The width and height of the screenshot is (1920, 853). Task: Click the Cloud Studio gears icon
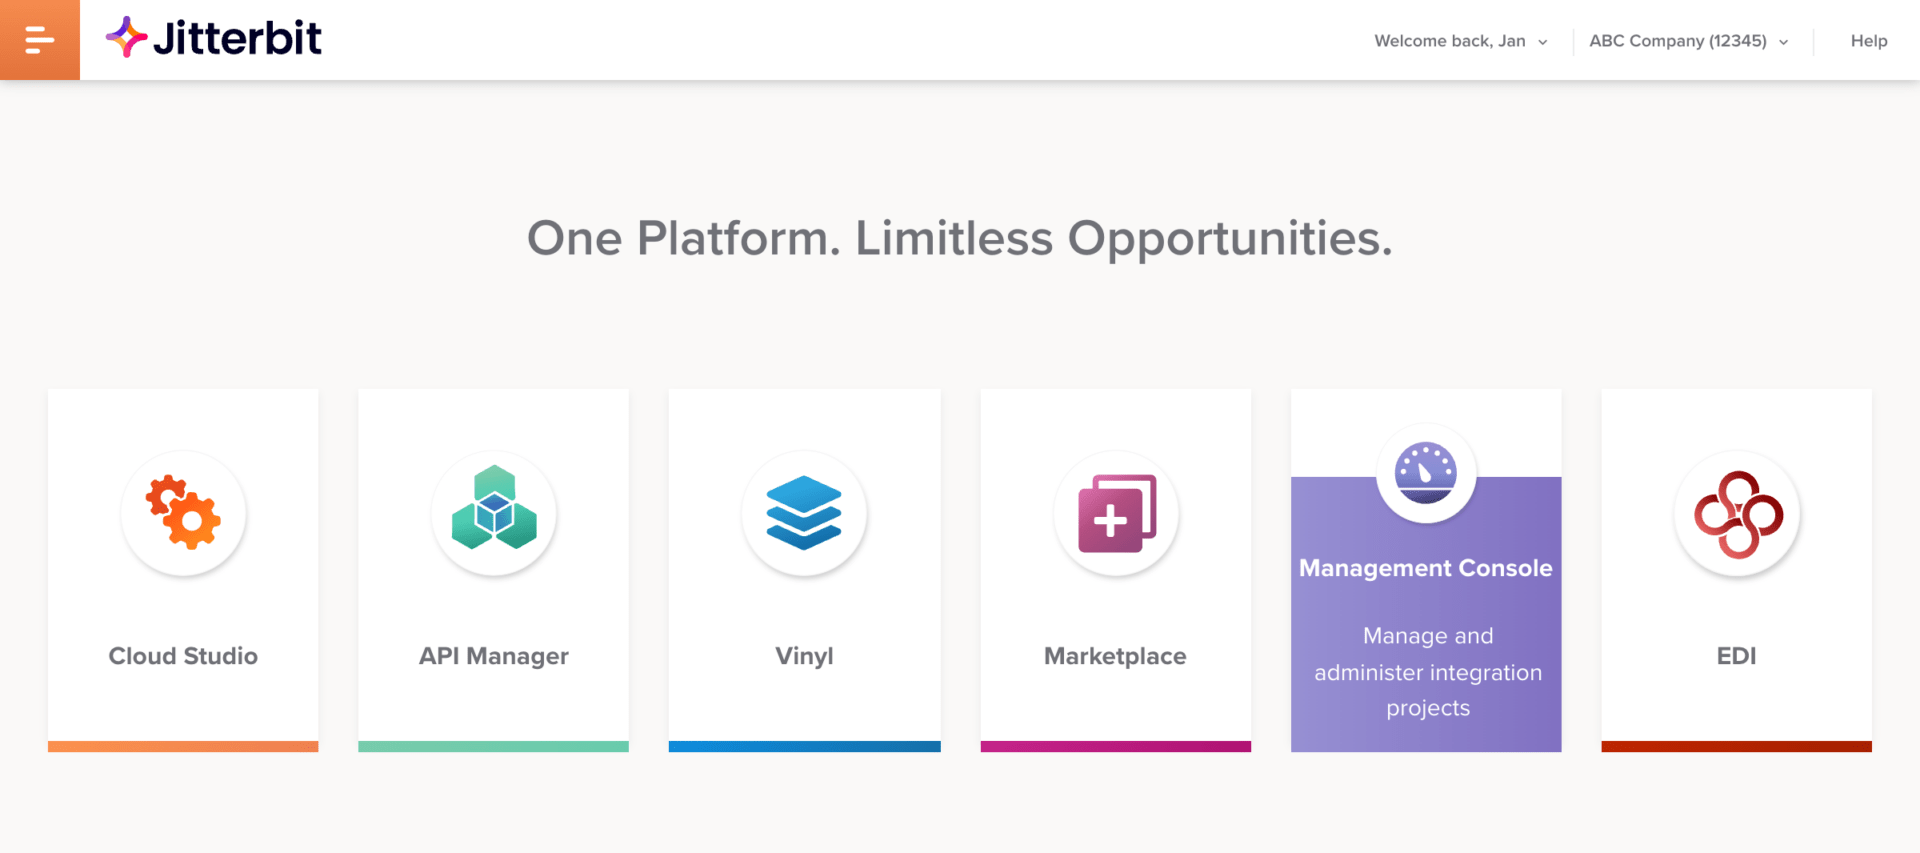coord(183,513)
